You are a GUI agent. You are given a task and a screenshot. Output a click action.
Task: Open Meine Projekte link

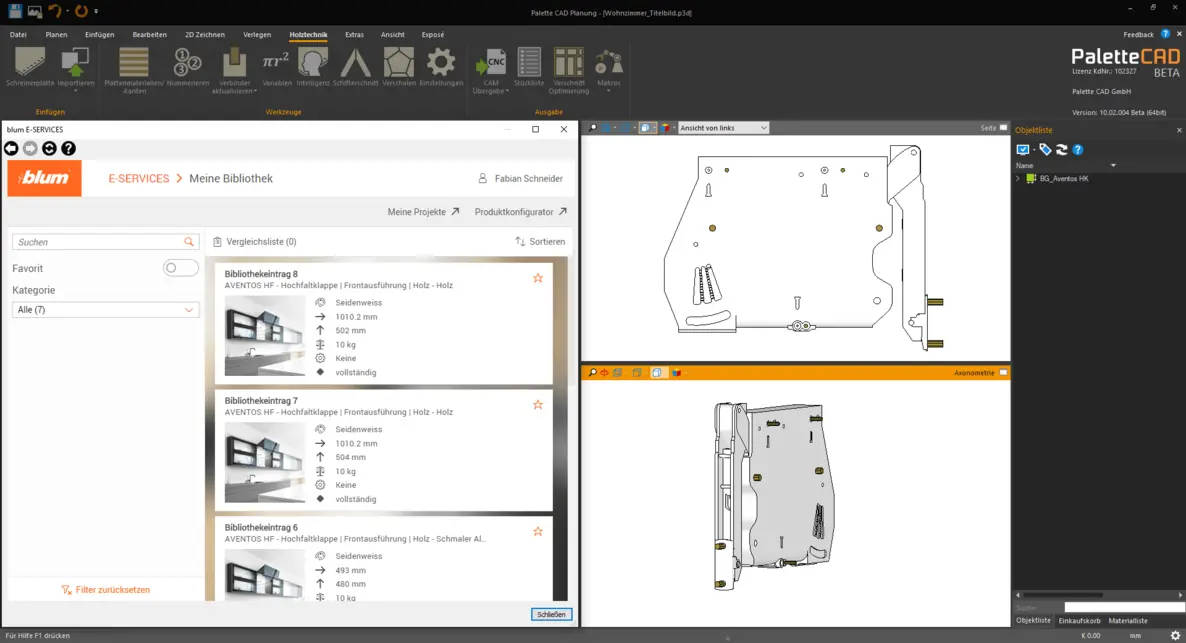click(424, 212)
